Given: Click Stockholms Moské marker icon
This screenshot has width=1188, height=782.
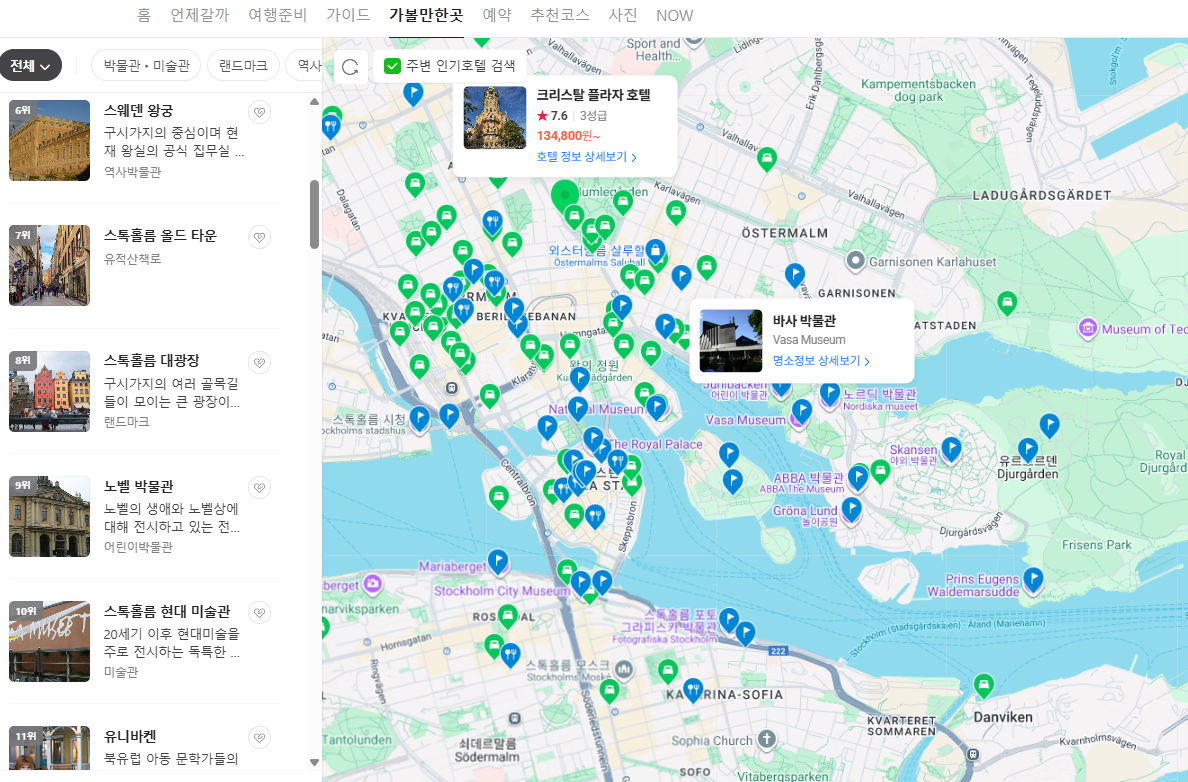Looking at the screenshot, I should (x=624, y=669).
